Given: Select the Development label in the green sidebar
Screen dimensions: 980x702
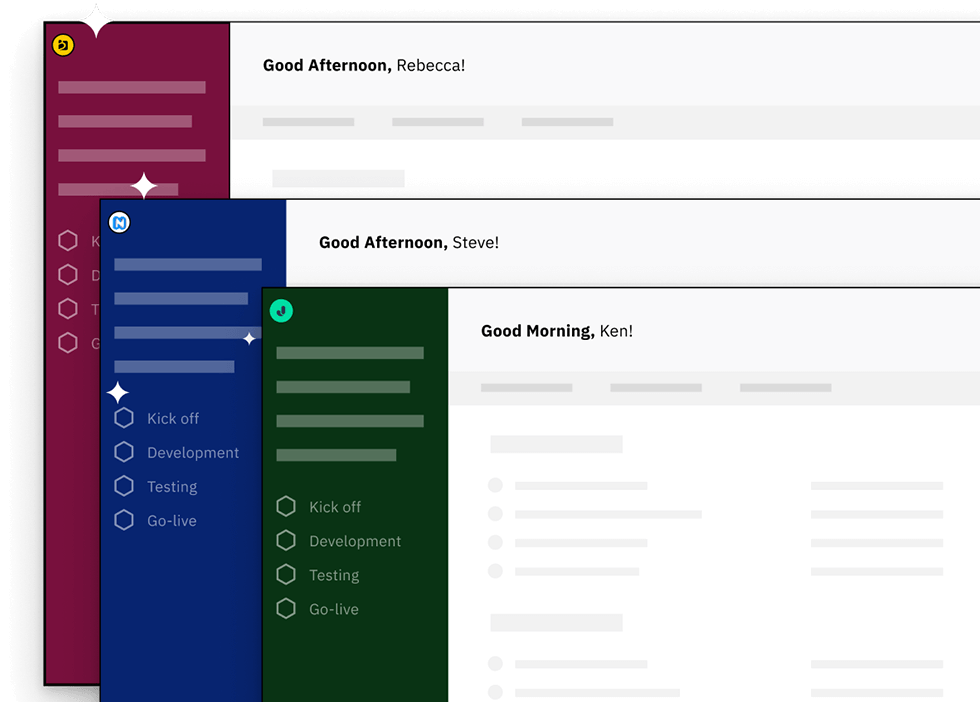Looking at the screenshot, I should (x=355, y=541).
